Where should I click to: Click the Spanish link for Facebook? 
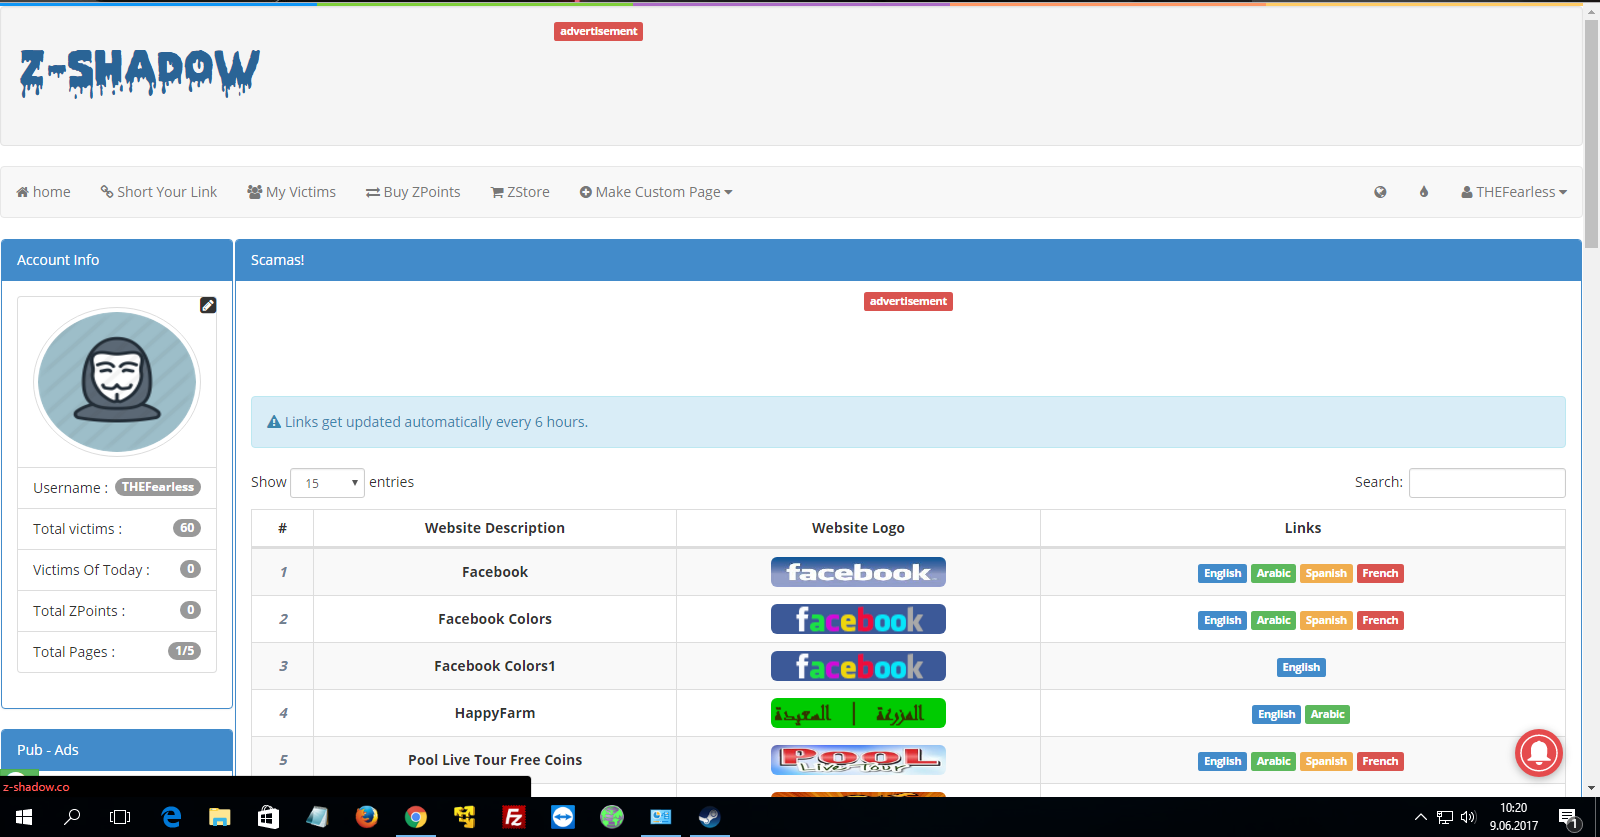coord(1326,573)
